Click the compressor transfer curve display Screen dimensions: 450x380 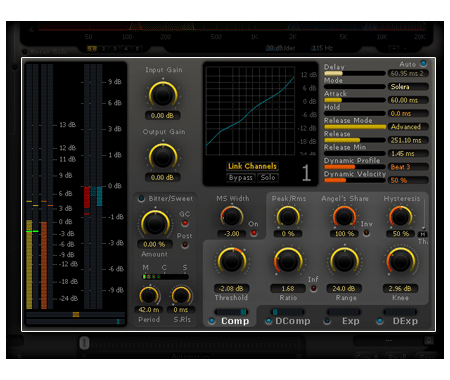[250, 111]
